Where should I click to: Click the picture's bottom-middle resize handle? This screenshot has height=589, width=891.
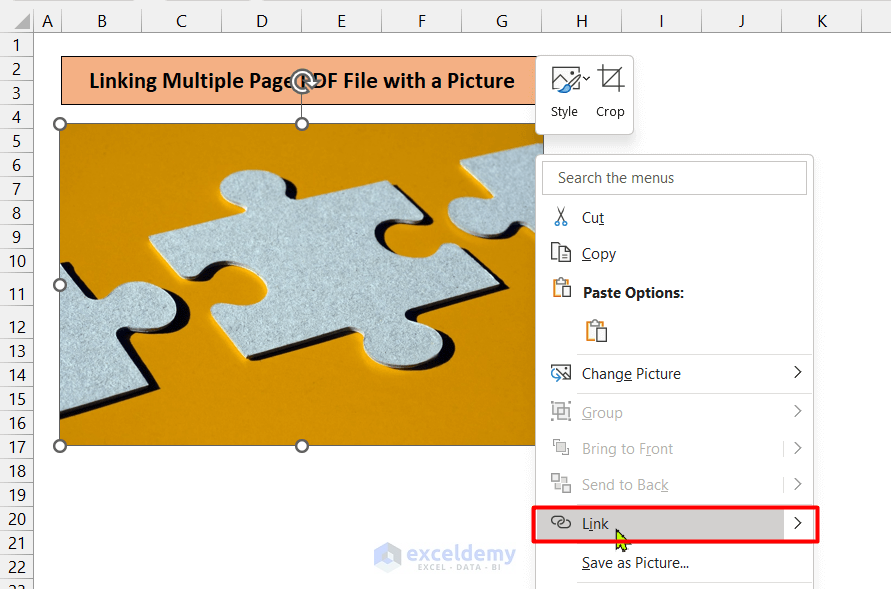tap(302, 446)
